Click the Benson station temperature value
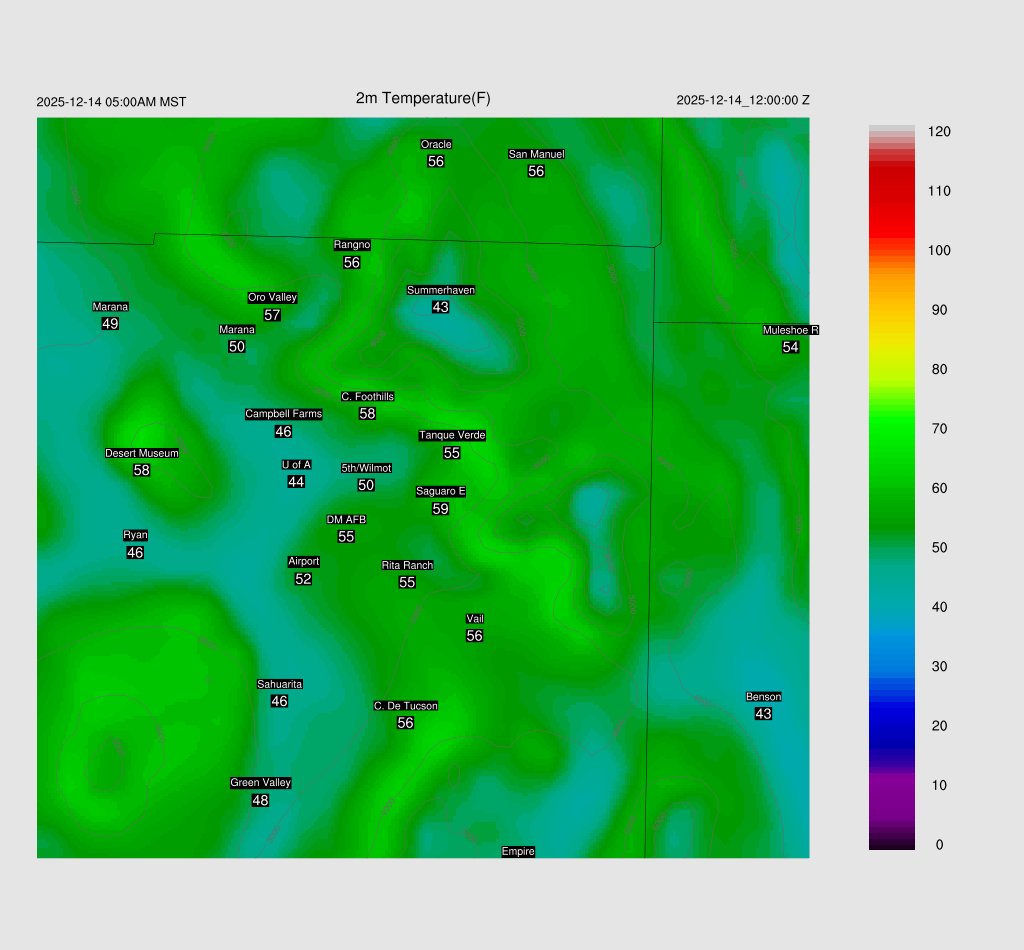Viewport: 1024px width, 950px height. pyautogui.click(x=763, y=714)
